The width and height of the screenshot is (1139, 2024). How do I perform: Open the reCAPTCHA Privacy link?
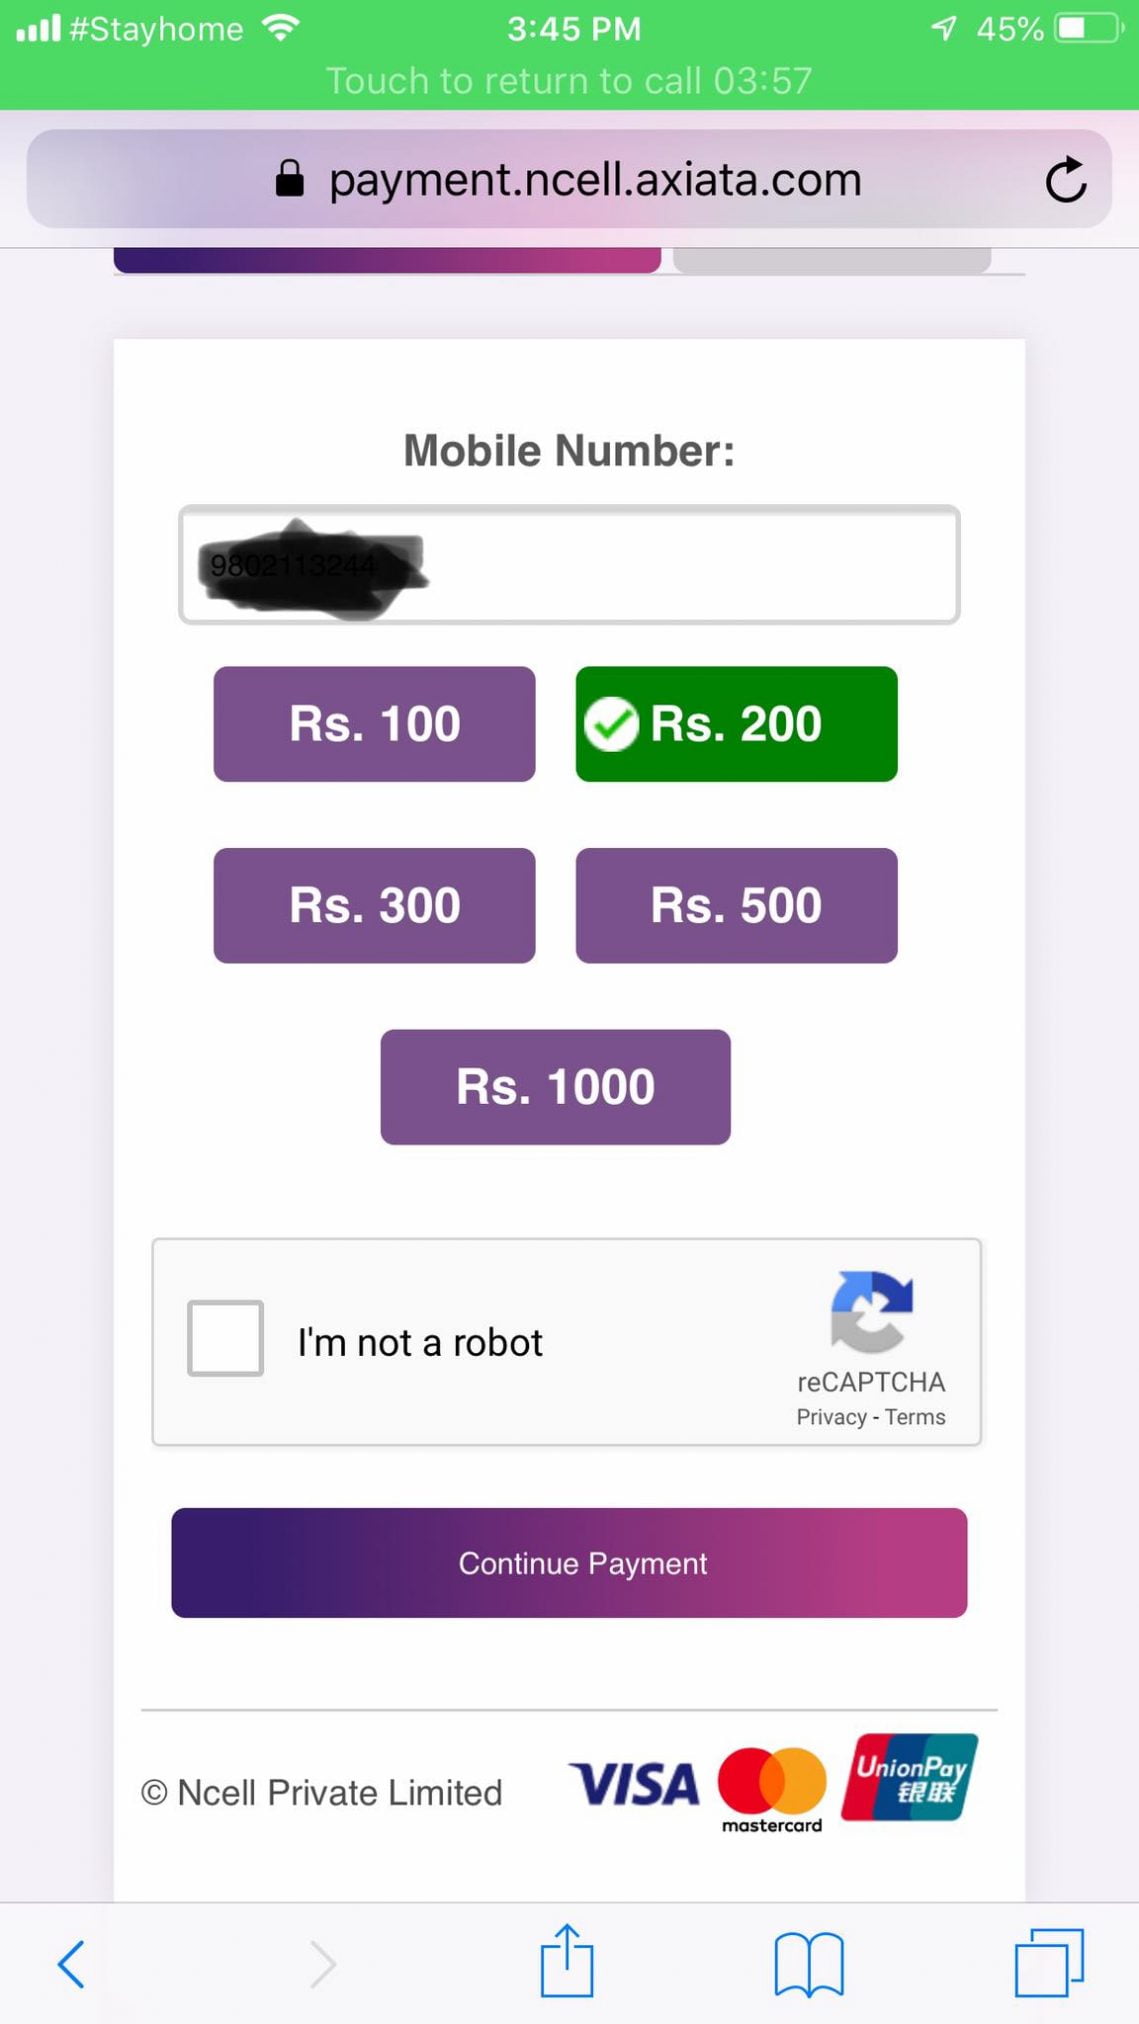pos(831,1417)
